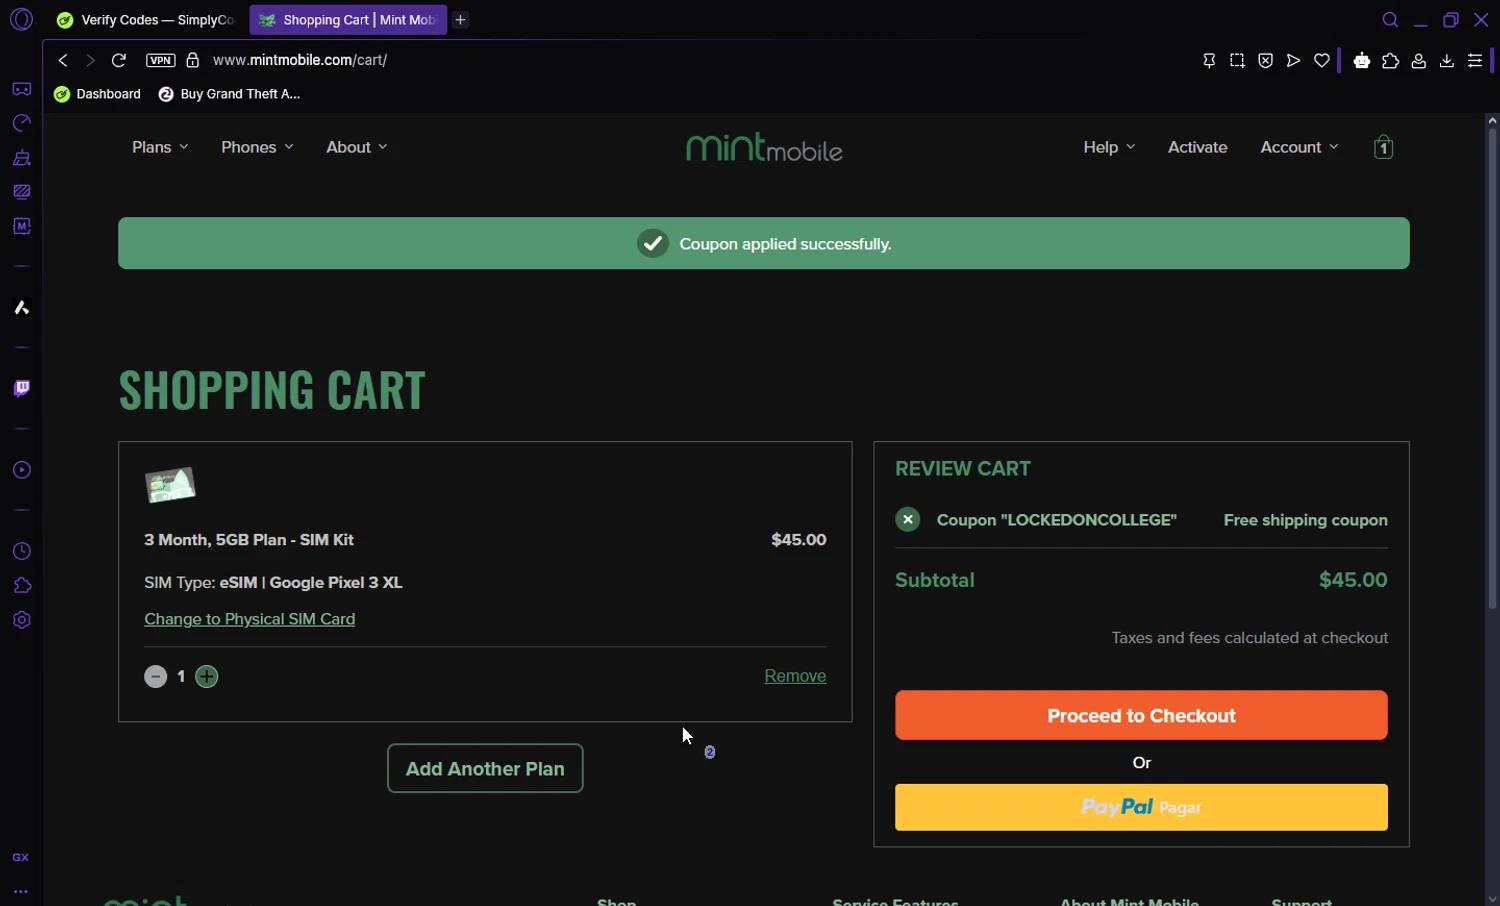1500x906 pixels.
Task: Open Easy Setup sliders icon
Action: (1475, 61)
